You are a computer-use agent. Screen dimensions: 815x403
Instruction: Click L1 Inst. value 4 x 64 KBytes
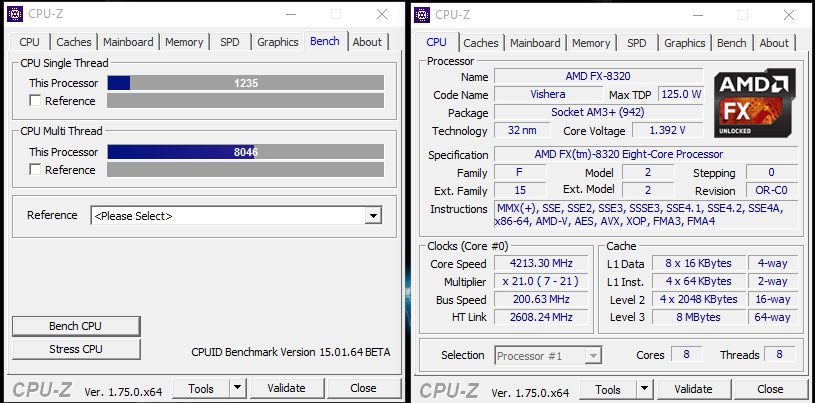tap(699, 281)
